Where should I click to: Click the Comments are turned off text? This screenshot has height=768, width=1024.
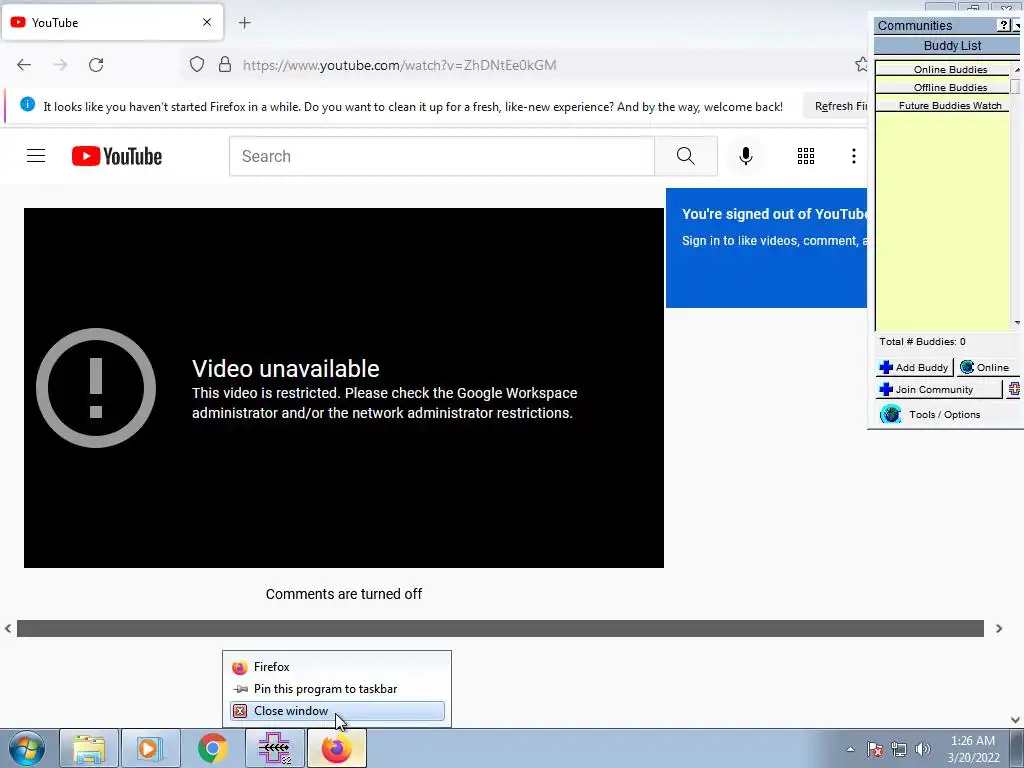coord(344,594)
